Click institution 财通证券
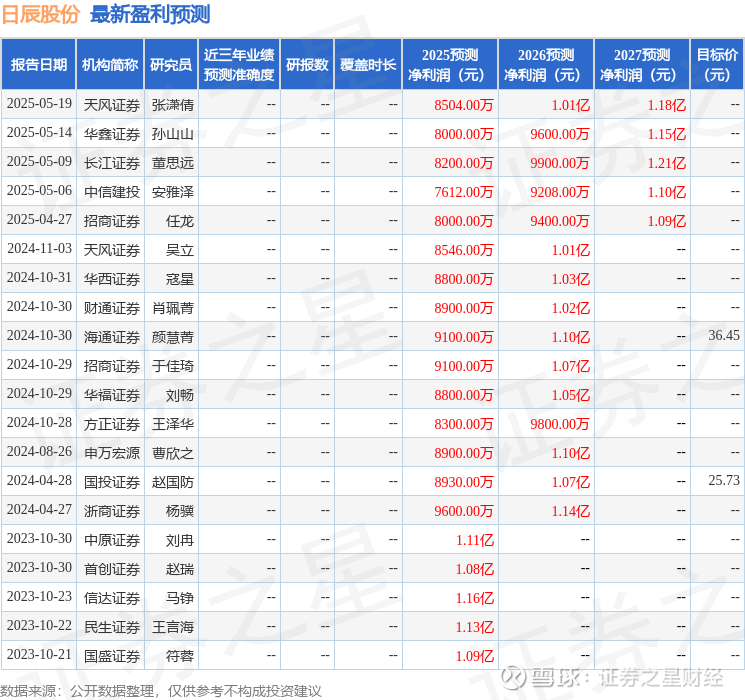The image size is (745, 700). tap(112, 308)
